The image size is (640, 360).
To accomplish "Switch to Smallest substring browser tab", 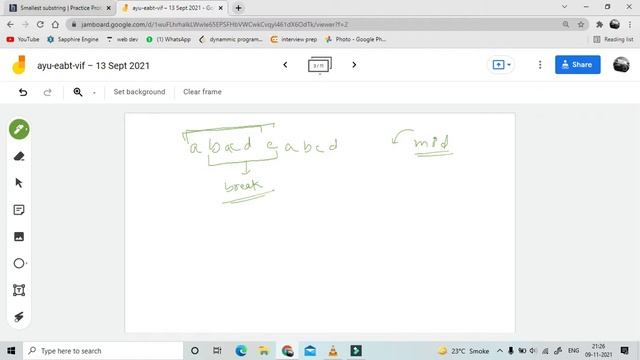I will coord(60,8).
